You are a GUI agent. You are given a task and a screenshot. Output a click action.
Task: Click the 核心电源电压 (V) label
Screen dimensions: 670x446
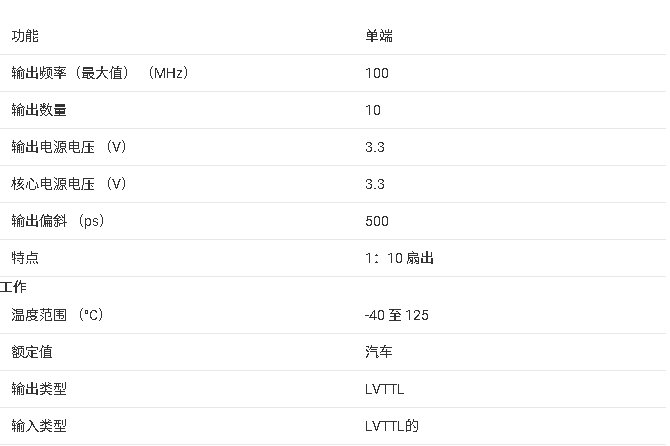(69, 184)
